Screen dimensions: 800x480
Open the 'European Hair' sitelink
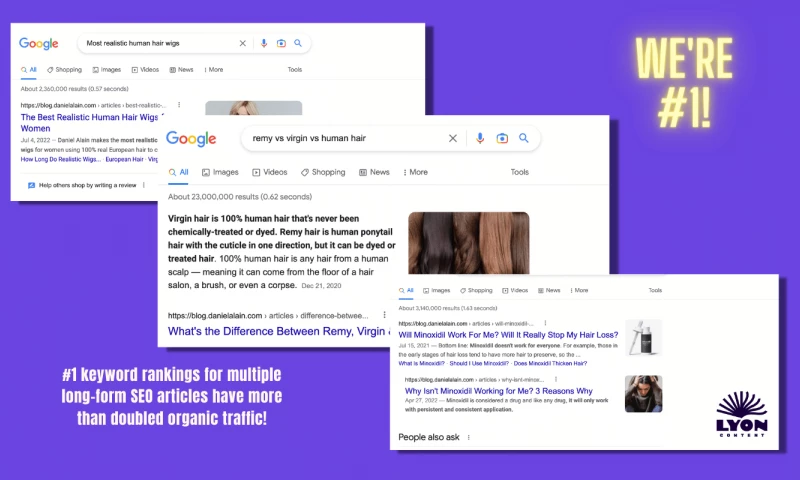[x=124, y=160]
